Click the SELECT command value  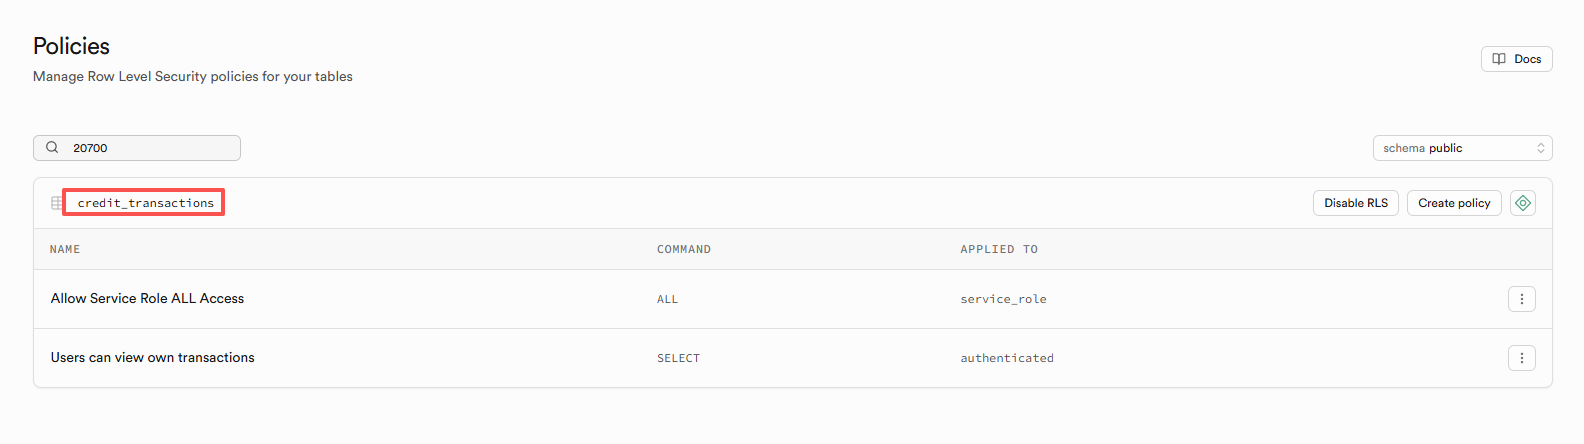(678, 358)
